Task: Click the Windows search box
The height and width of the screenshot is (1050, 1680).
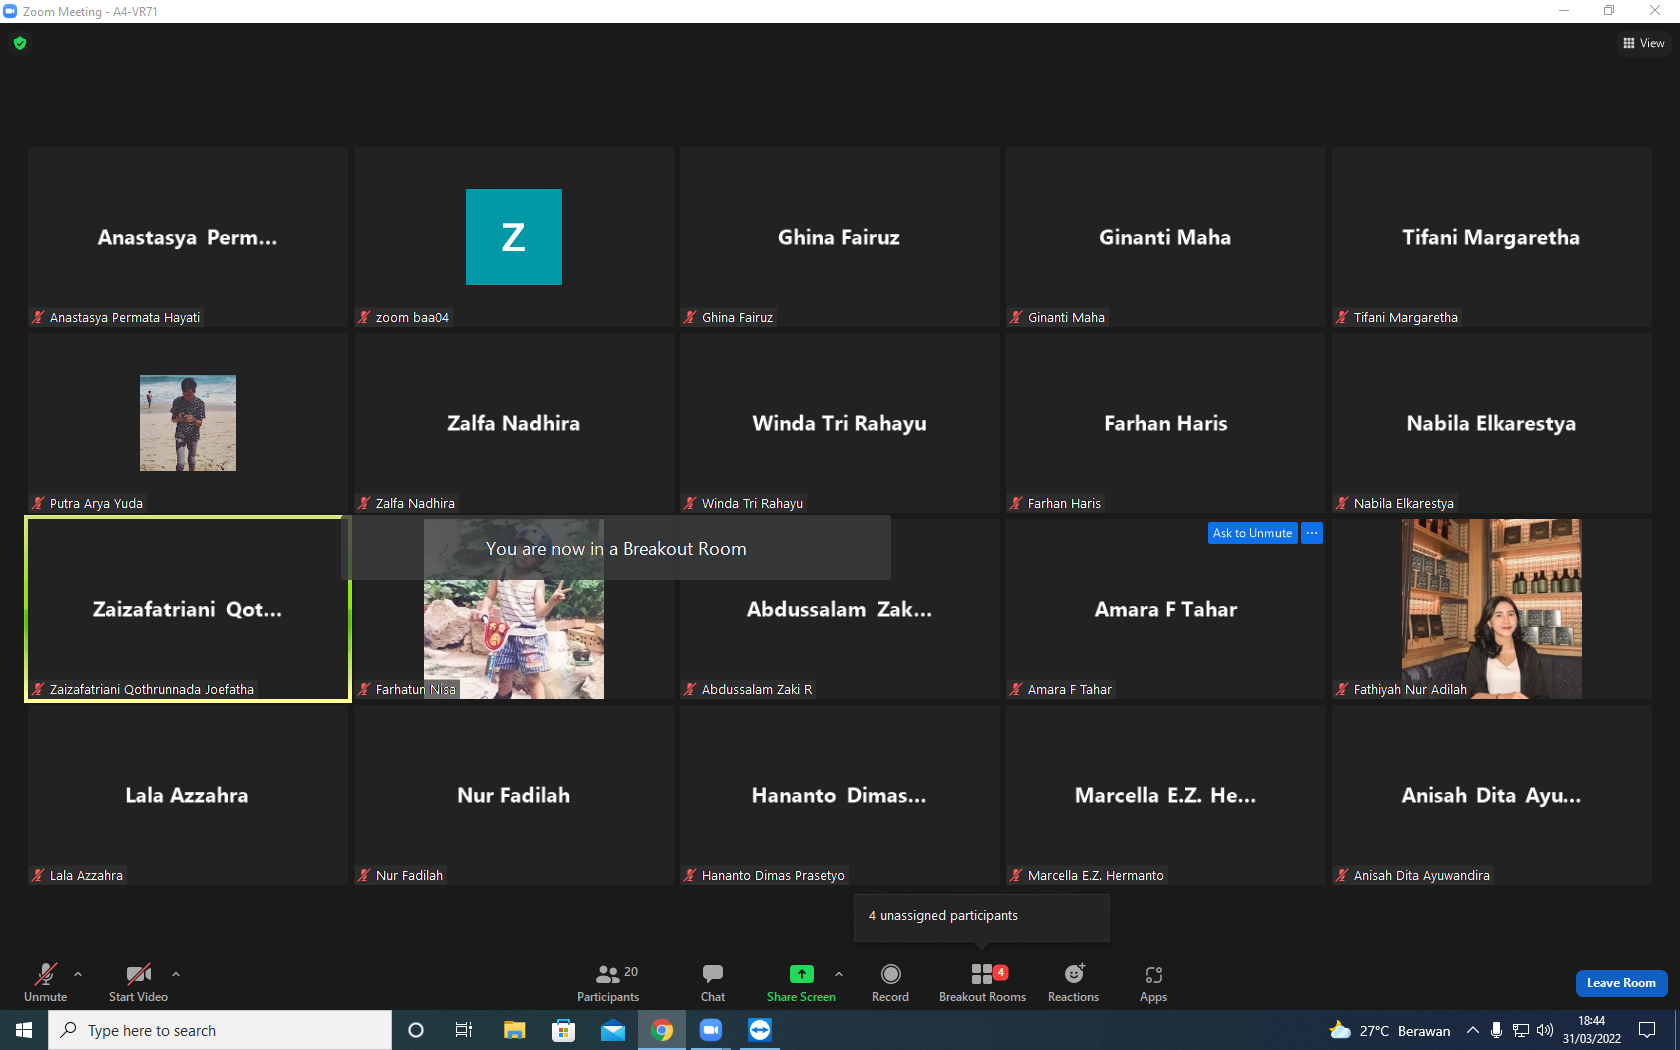Action: [x=220, y=1030]
